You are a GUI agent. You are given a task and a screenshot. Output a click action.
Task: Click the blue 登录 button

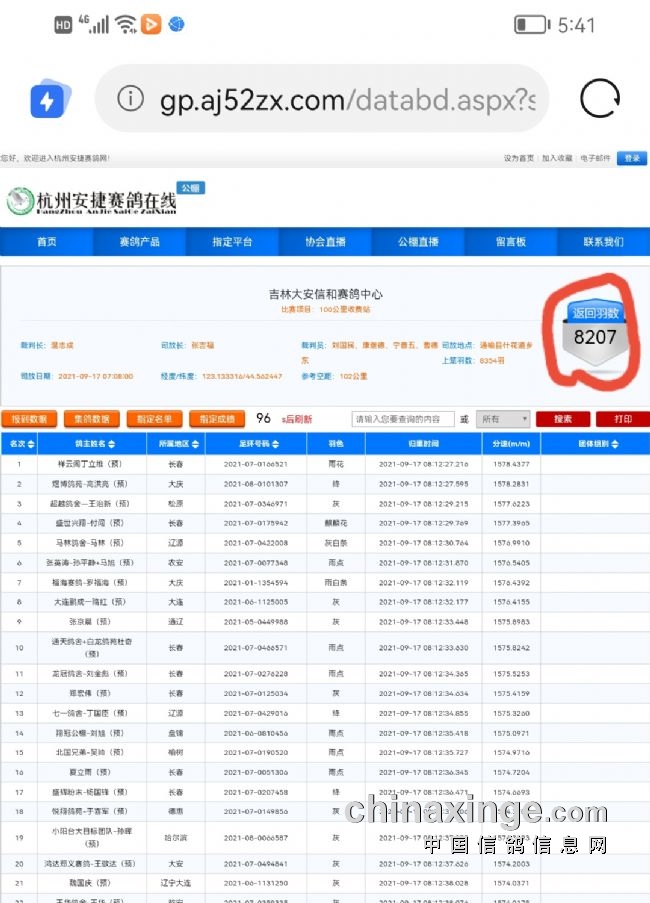point(632,158)
